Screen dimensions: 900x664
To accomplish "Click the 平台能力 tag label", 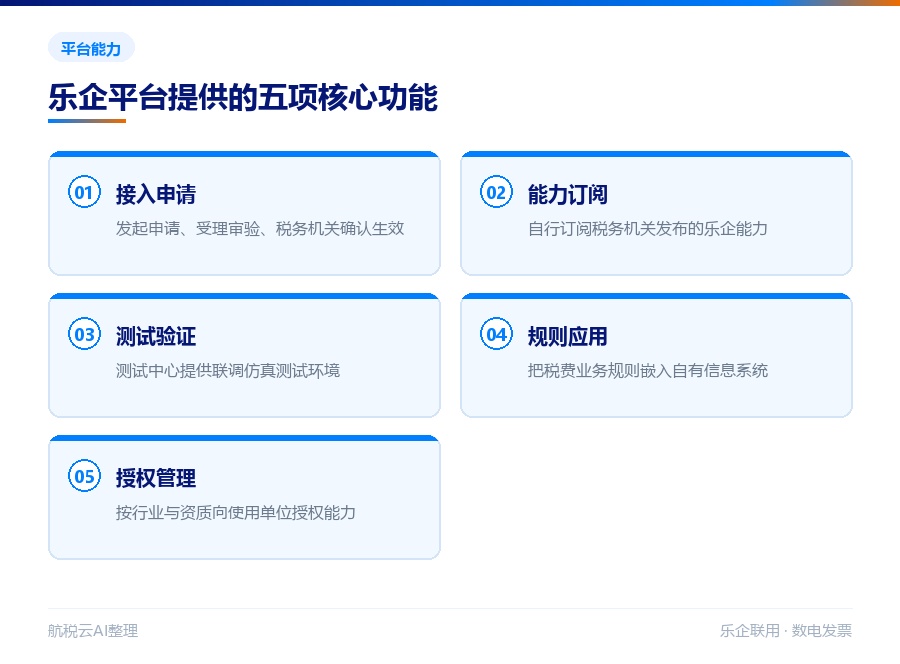I will [x=91, y=48].
